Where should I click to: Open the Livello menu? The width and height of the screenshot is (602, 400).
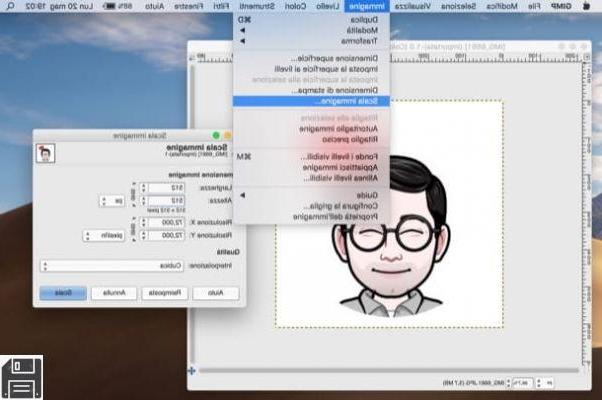327,6
